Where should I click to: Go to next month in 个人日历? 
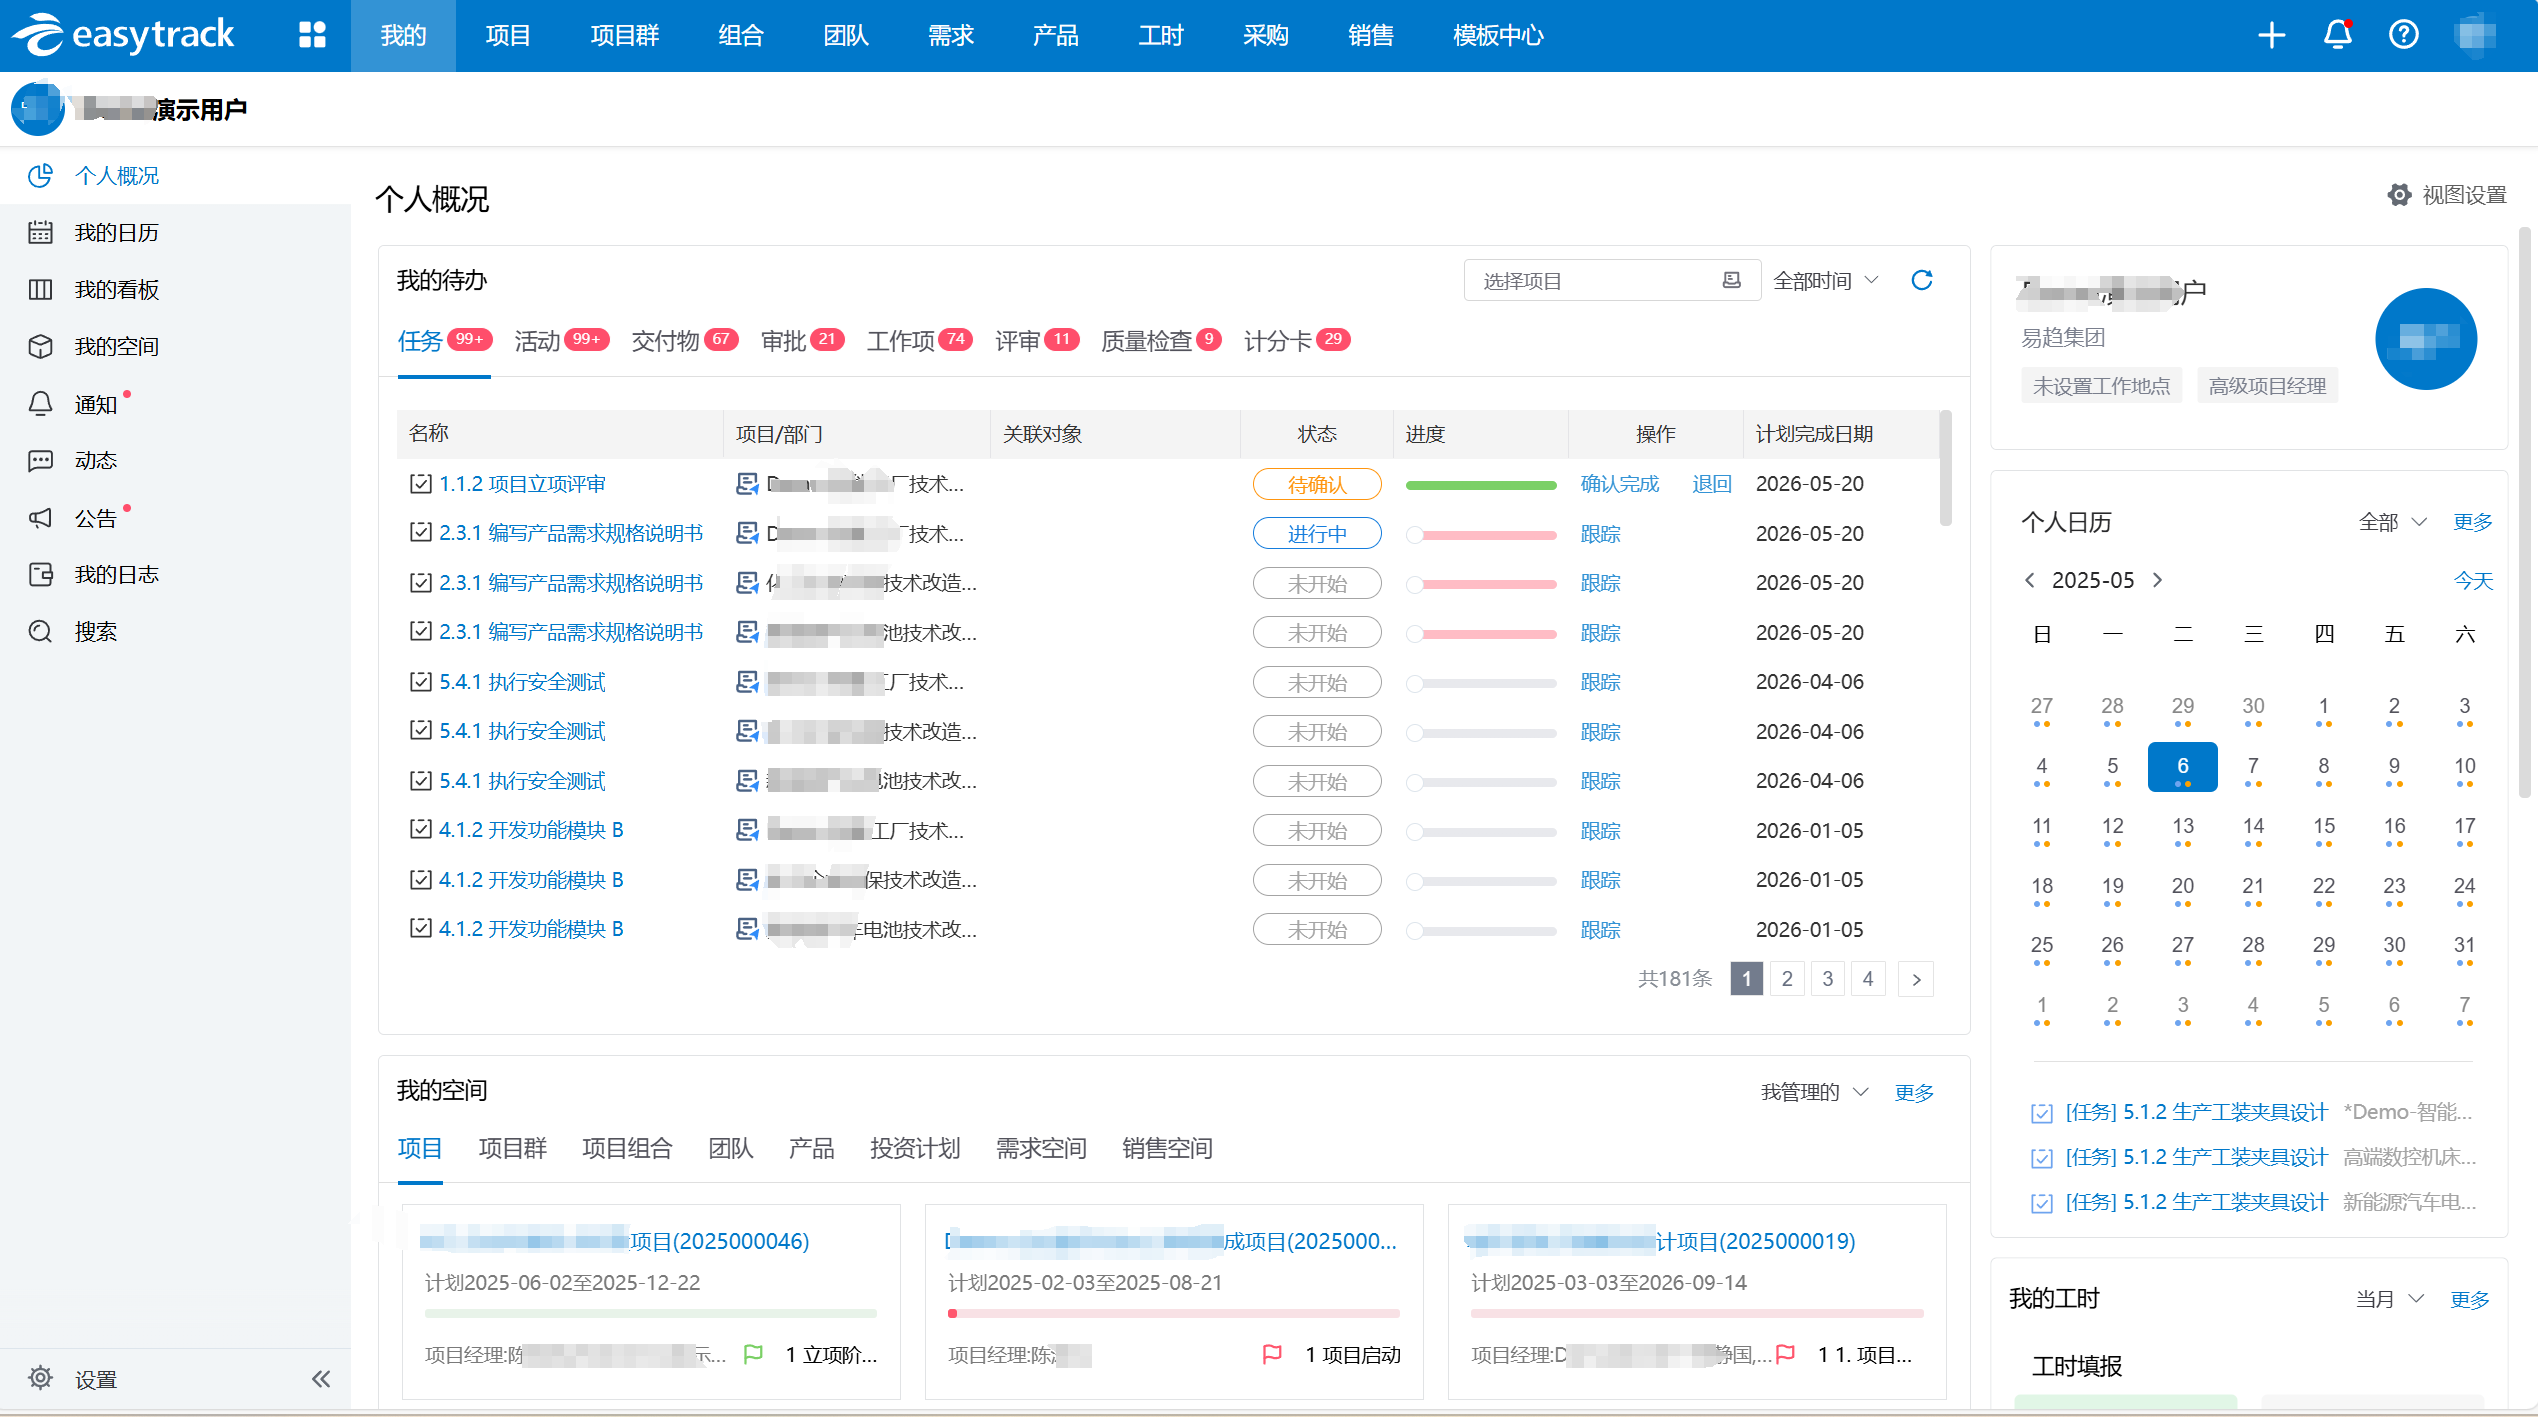[x=2157, y=580]
